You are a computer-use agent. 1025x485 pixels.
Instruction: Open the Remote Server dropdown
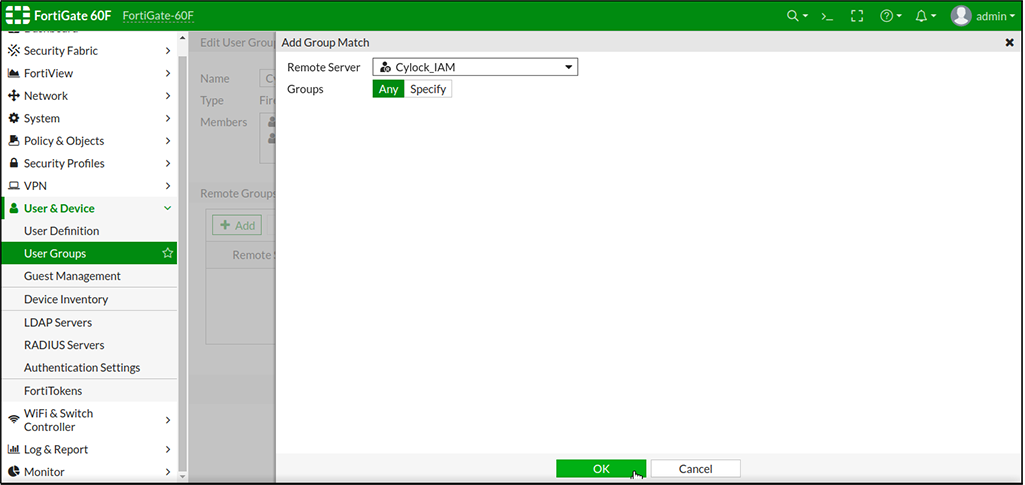click(475, 67)
